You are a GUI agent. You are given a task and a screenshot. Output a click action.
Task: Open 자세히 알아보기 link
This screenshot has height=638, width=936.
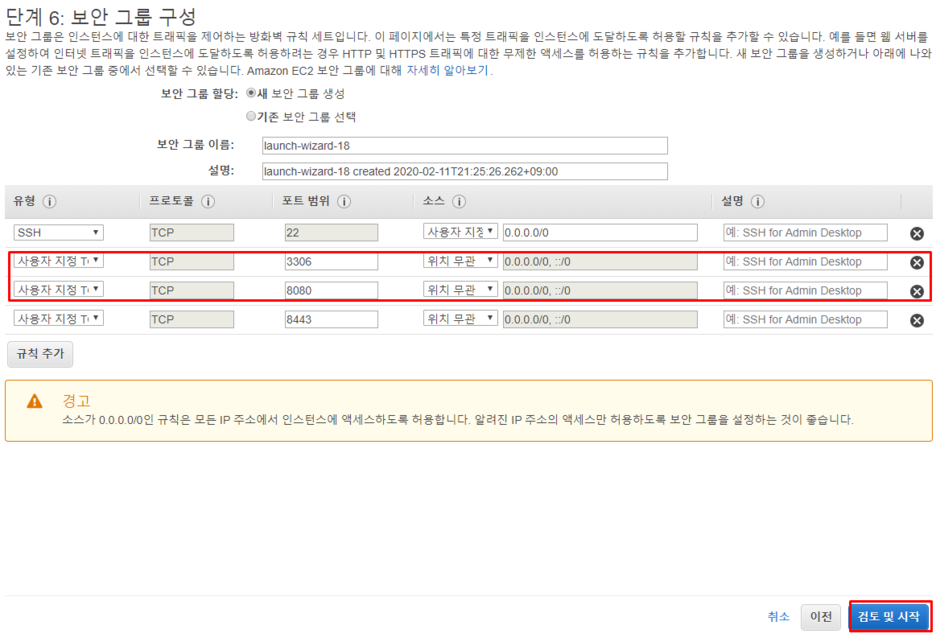click(447, 70)
